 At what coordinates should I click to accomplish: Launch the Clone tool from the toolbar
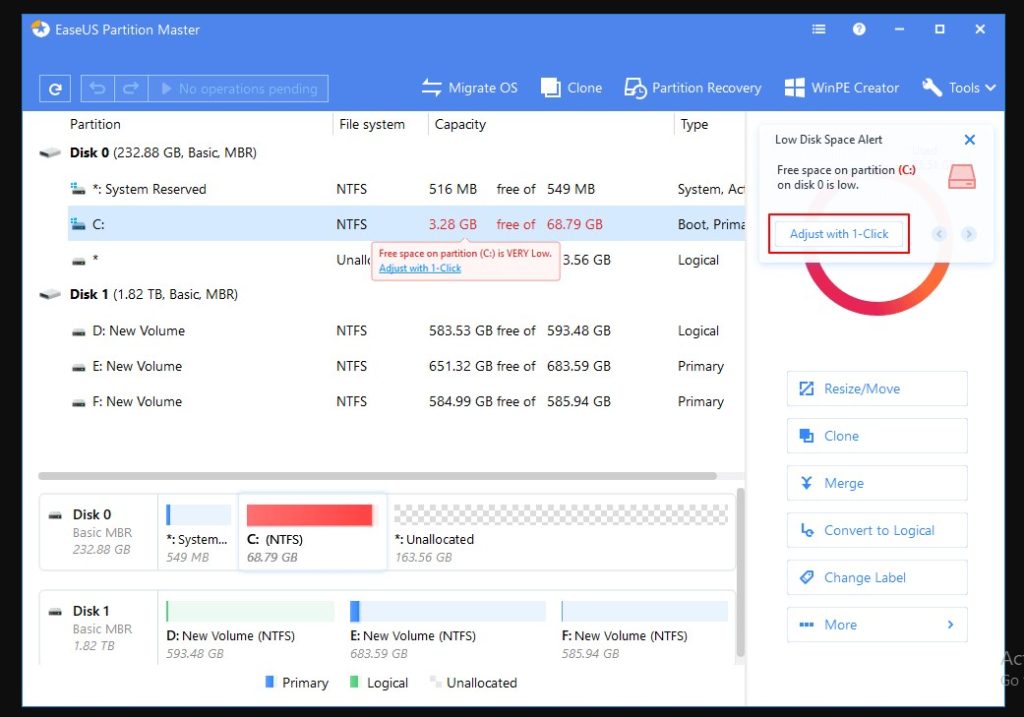[571, 88]
